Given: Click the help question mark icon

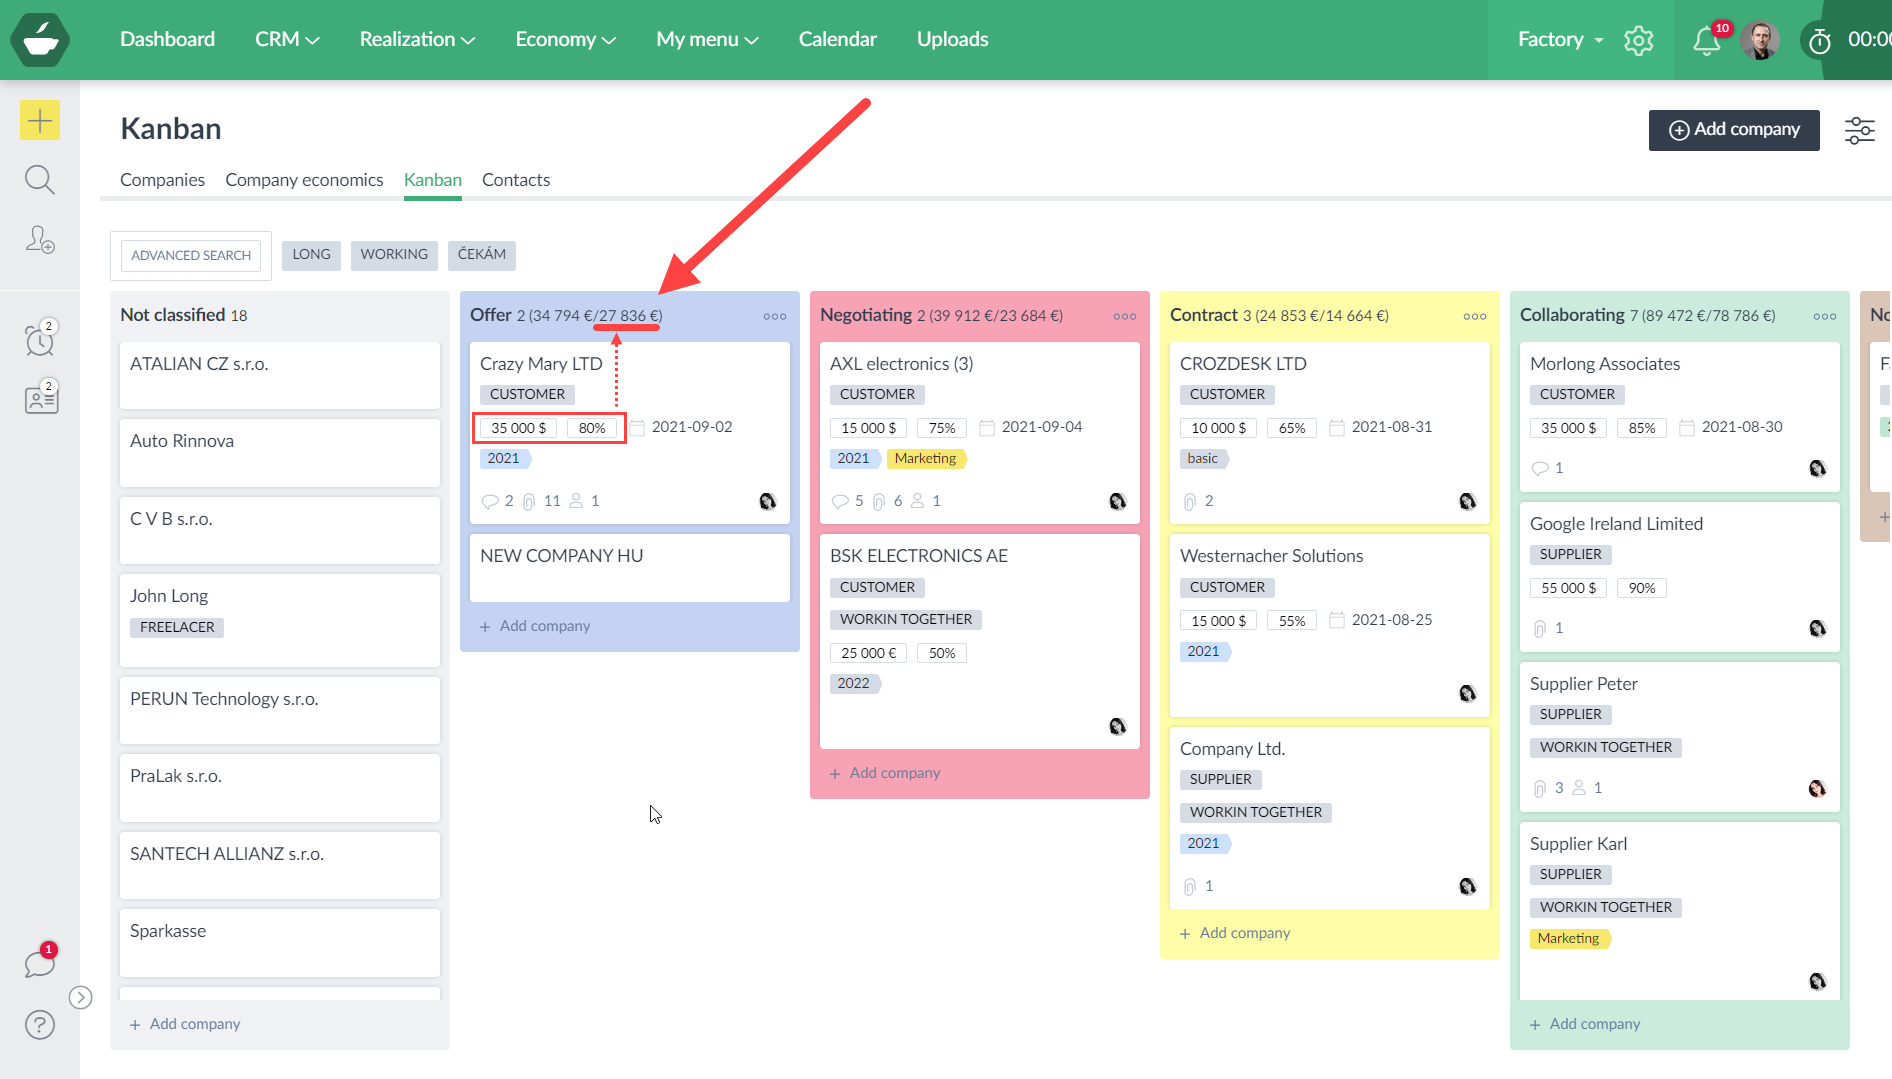Looking at the screenshot, I should point(40,1025).
